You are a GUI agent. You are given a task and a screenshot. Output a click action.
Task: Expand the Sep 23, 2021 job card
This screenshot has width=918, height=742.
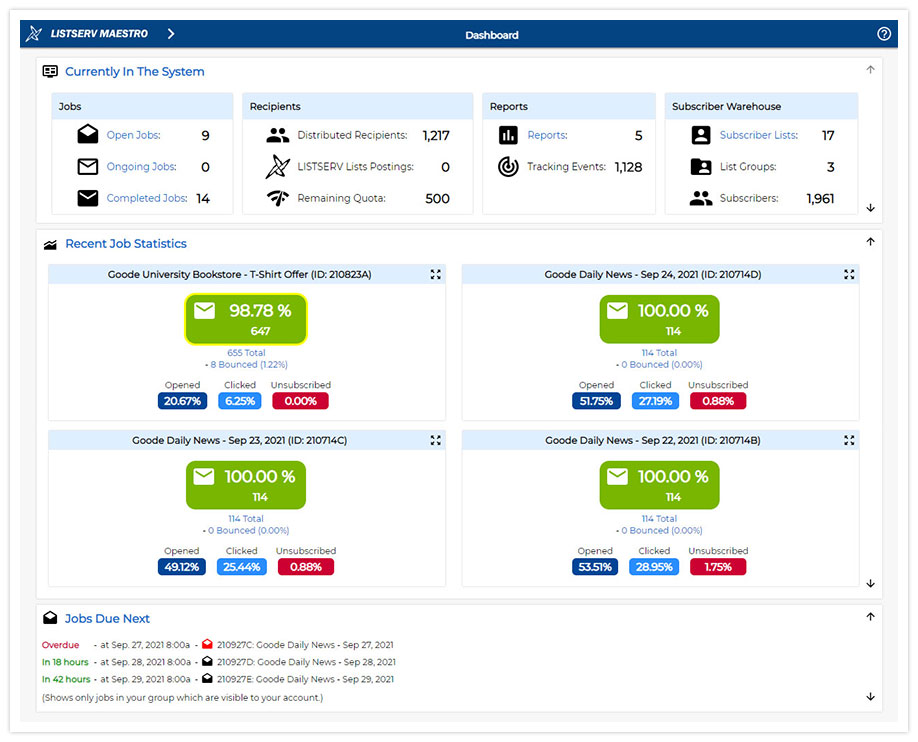click(436, 440)
